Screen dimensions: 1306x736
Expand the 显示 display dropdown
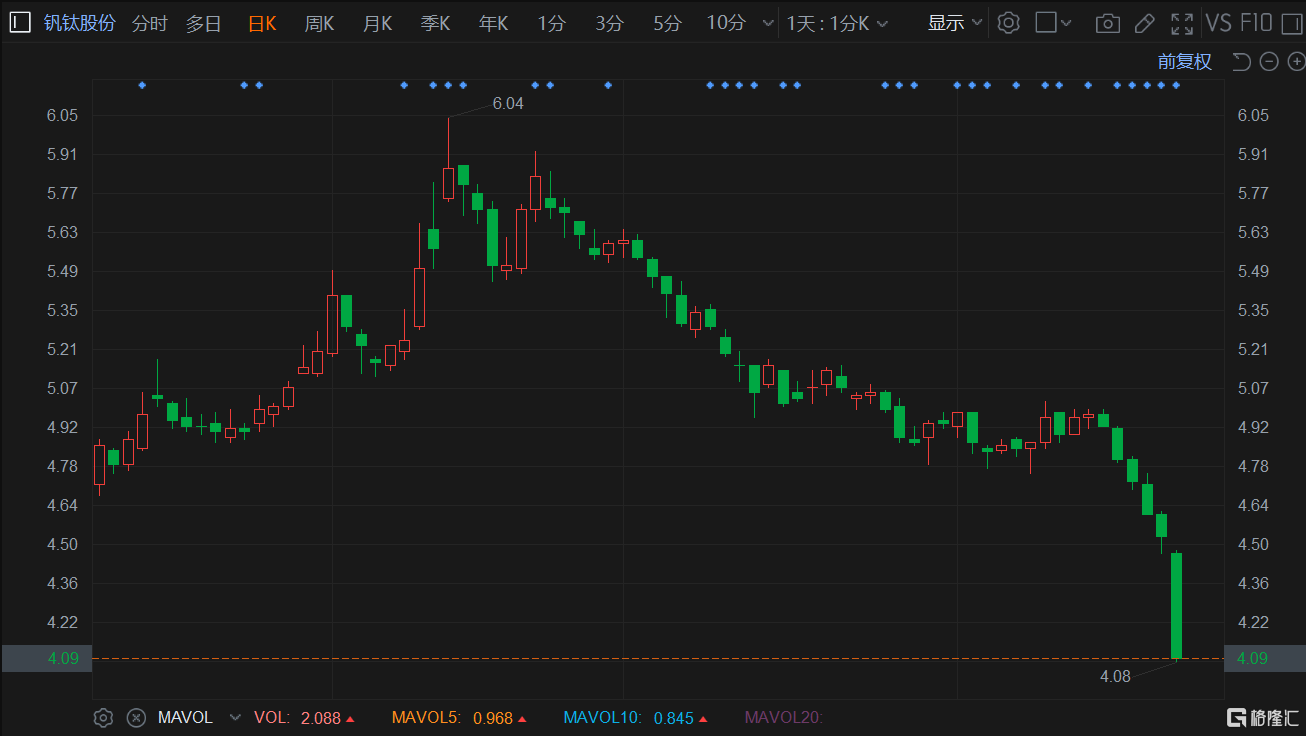(x=954, y=23)
